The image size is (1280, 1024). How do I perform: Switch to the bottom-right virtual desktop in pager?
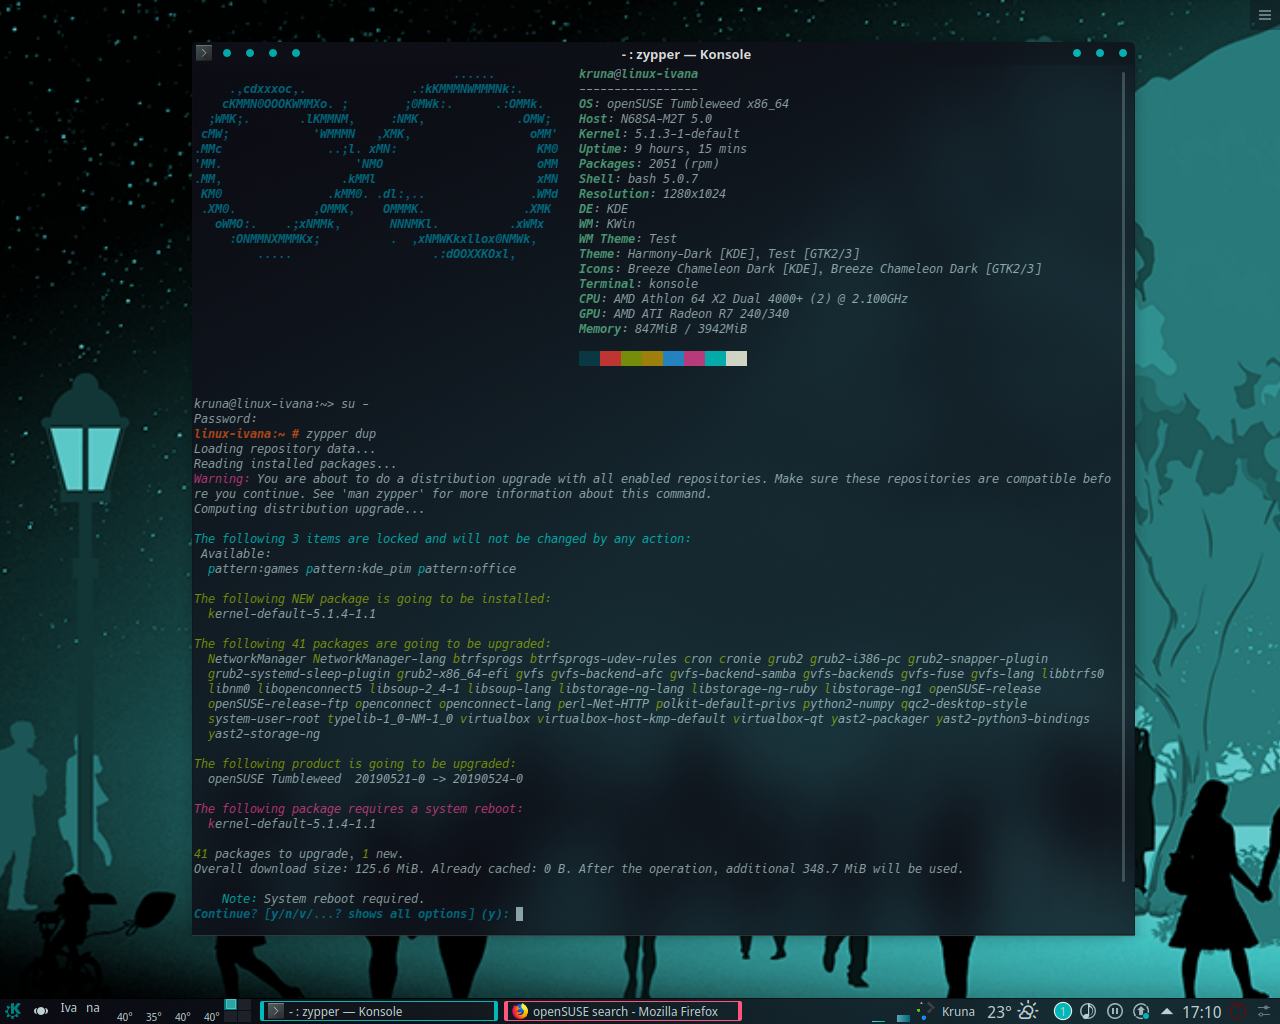pos(244,1016)
